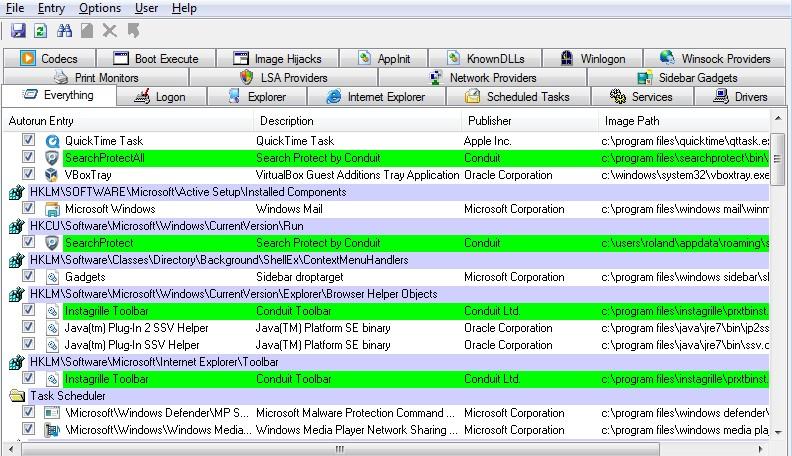Click the VBoxTray cube icon
Viewport: 792px width, 456px height.
[x=52, y=175]
